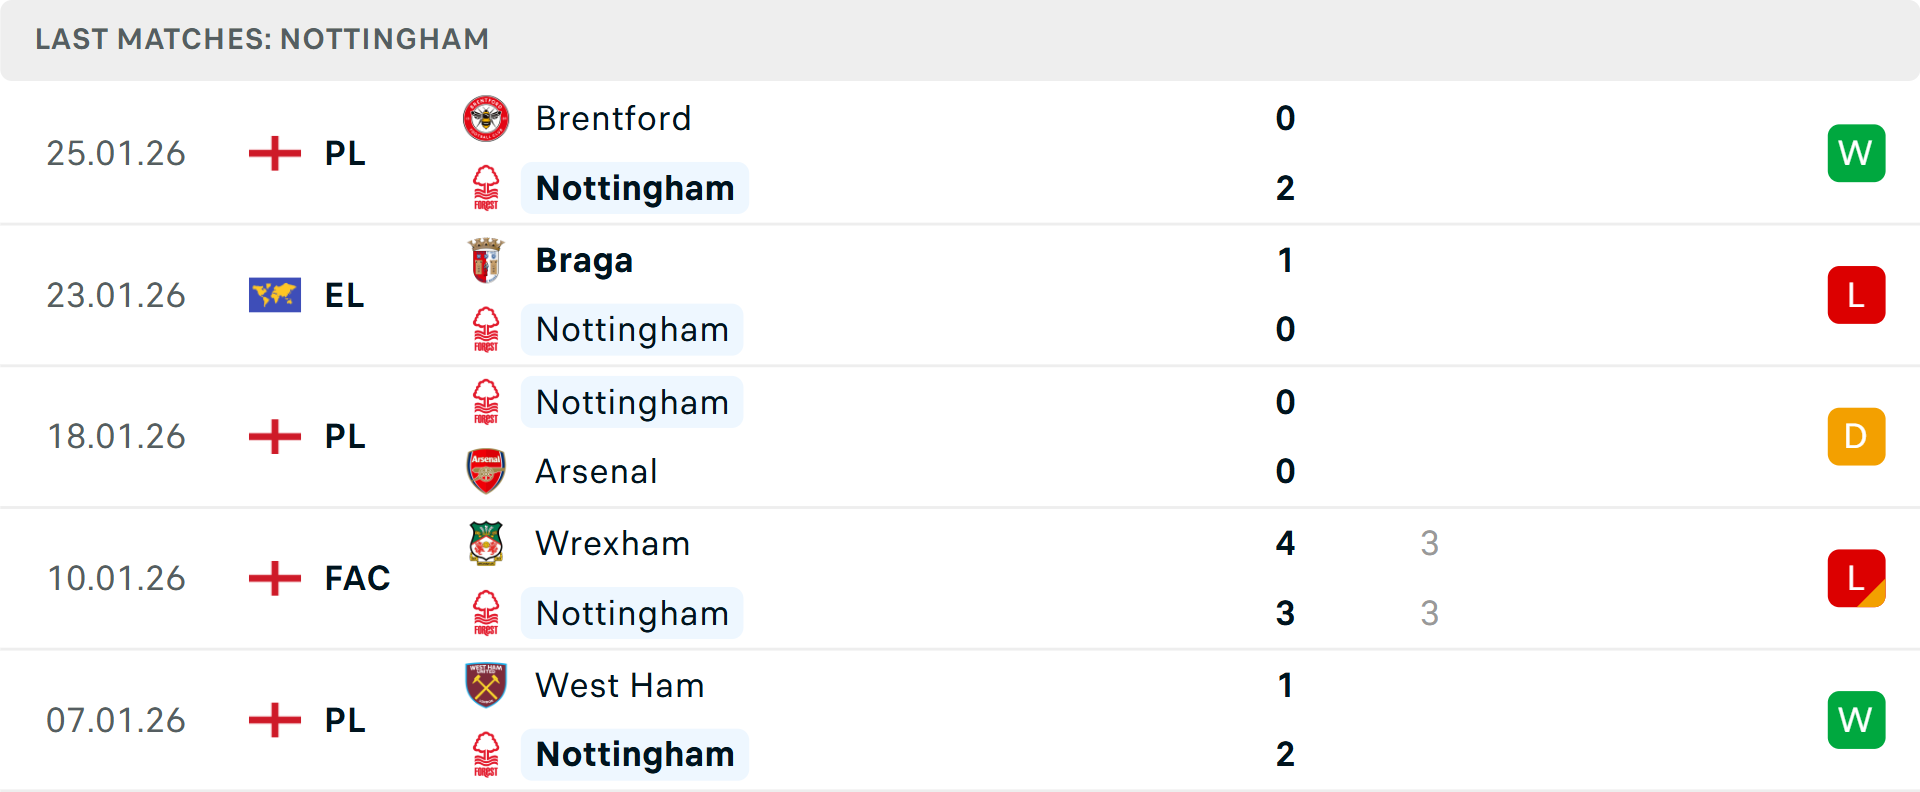This screenshot has width=1920, height=792.
Task: Click the Europa League flag icon
Action: (x=275, y=295)
